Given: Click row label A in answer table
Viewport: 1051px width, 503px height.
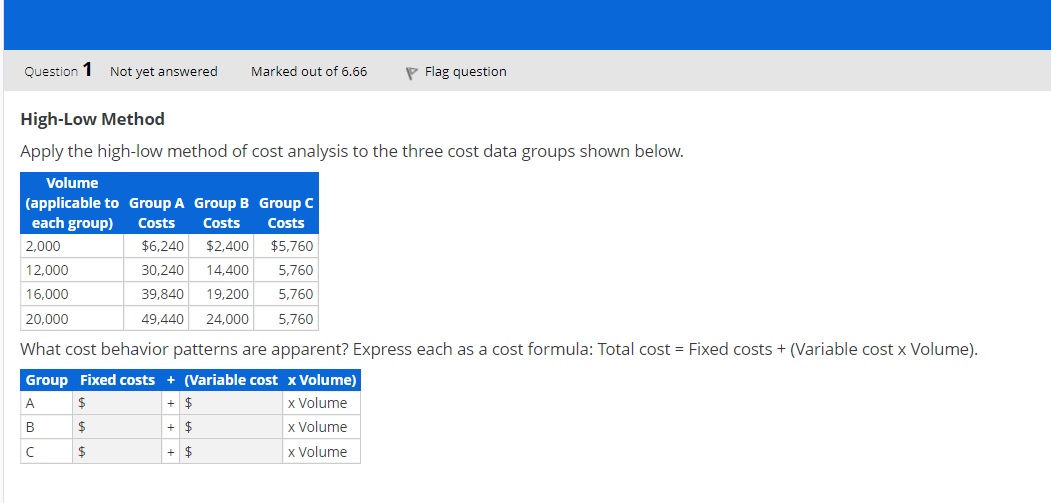Looking at the screenshot, I should tap(29, 403).
